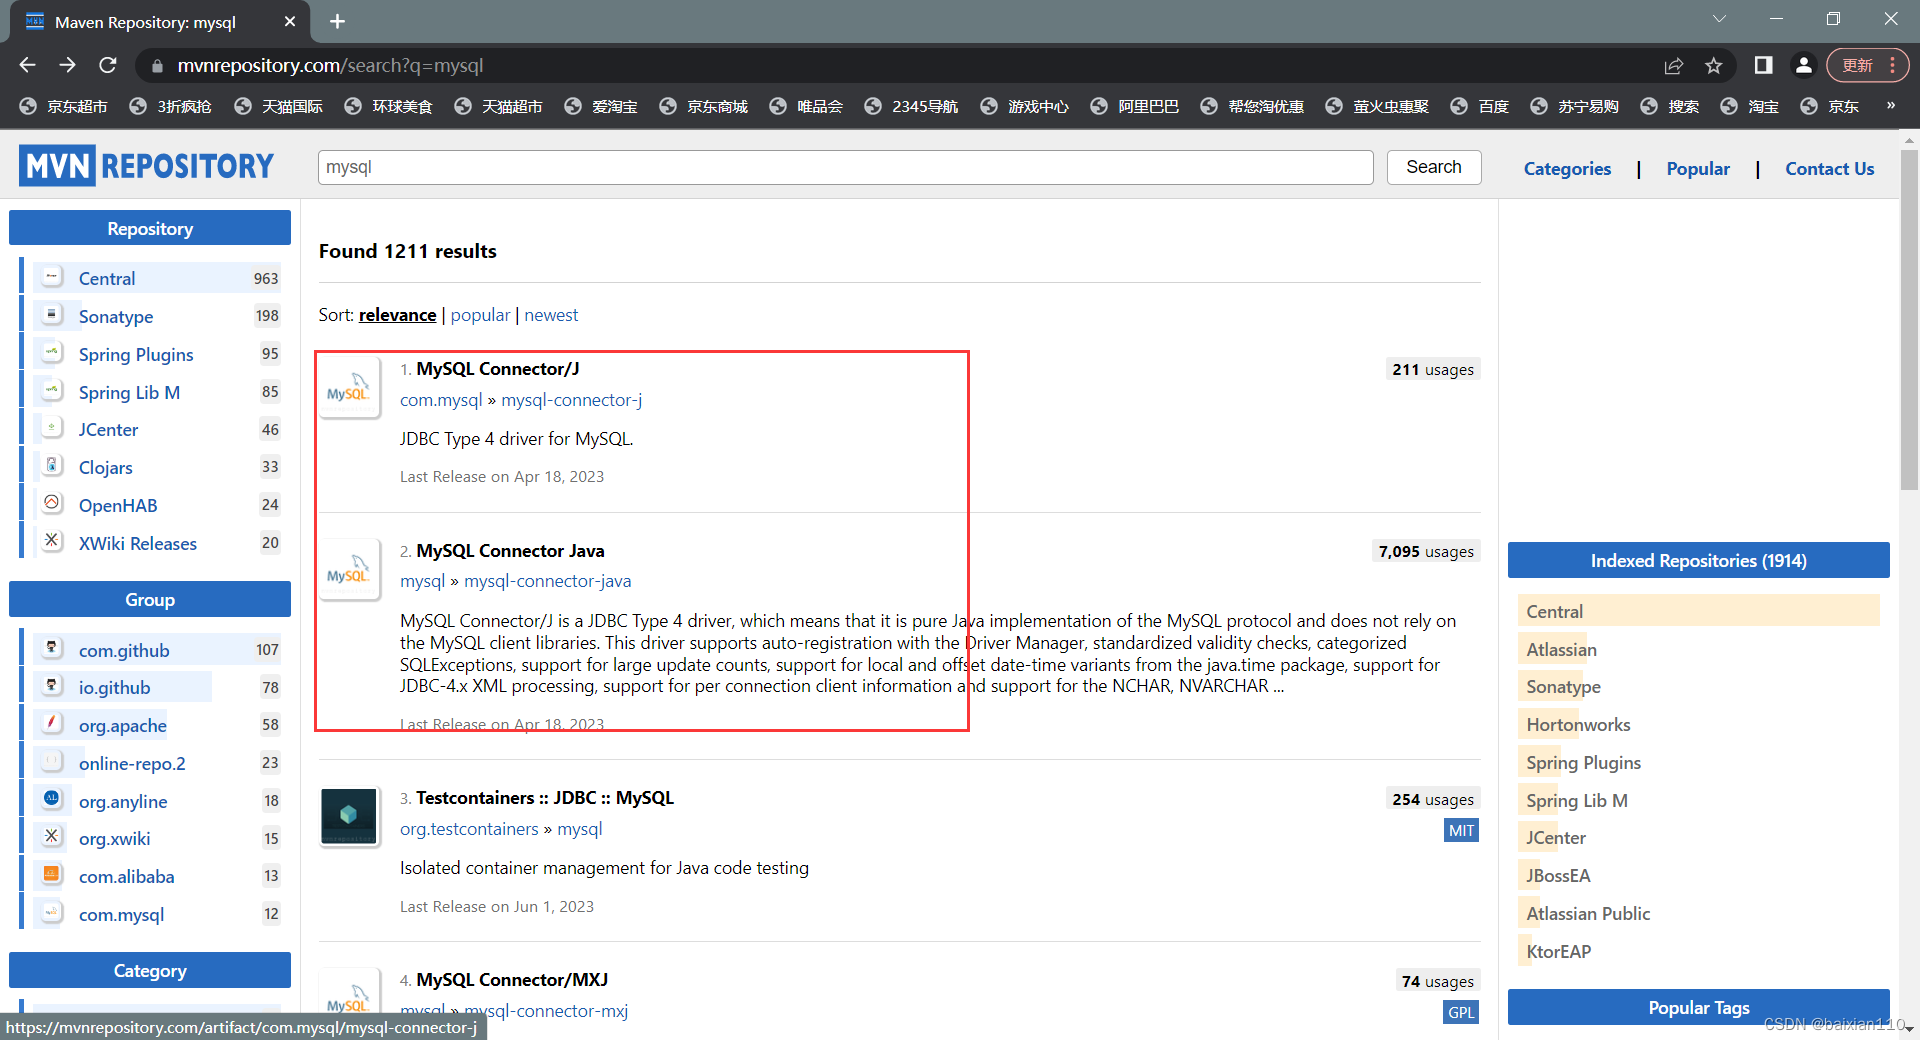Click the com.alibaba group icon
The width and height of the screenshot is (1920, 1040).
52,874
